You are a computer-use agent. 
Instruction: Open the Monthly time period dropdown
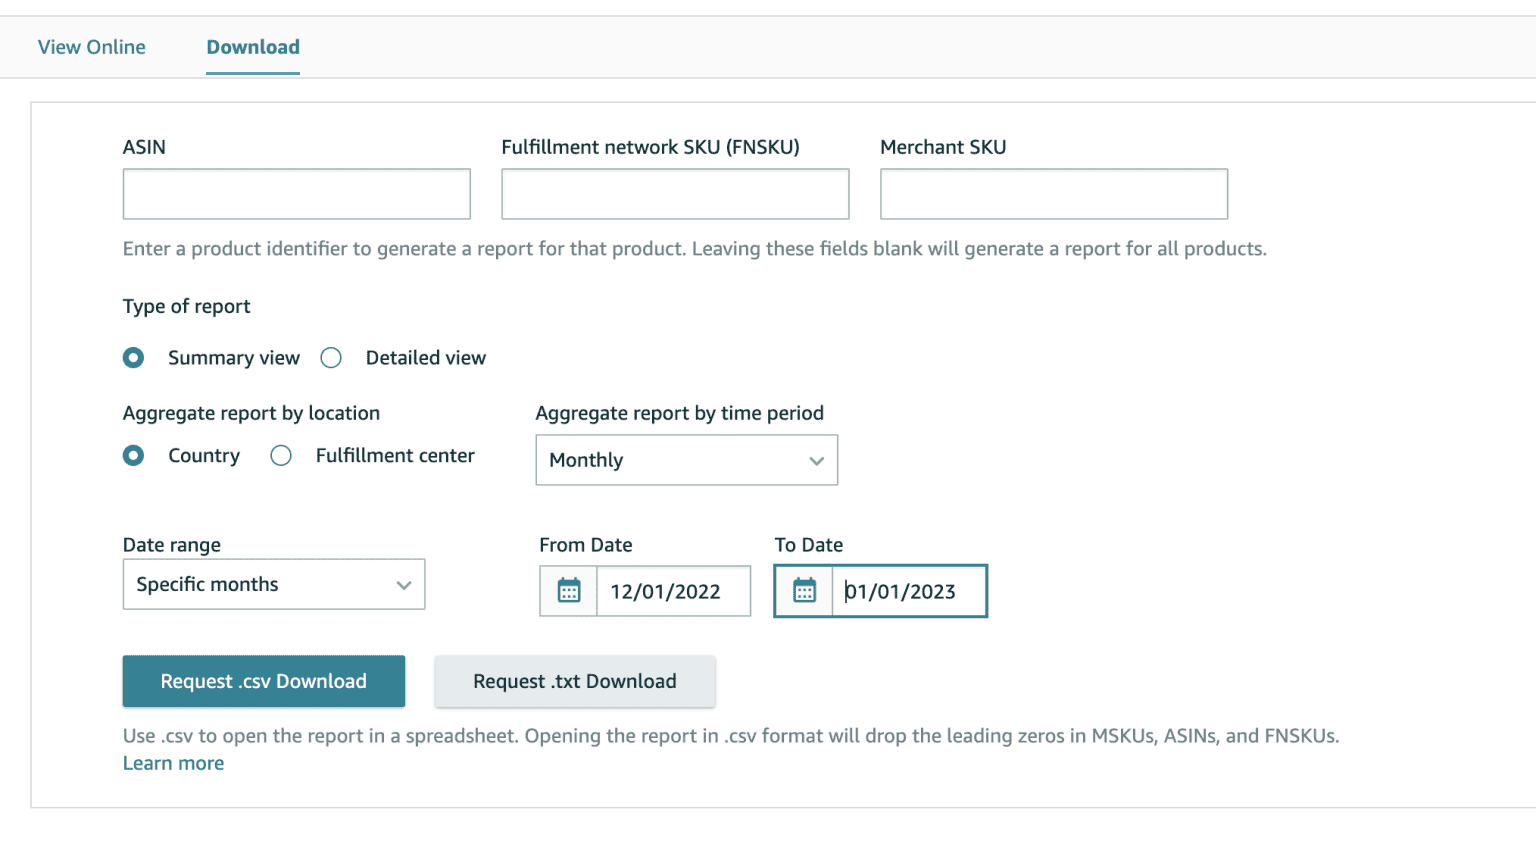point(686,460)
